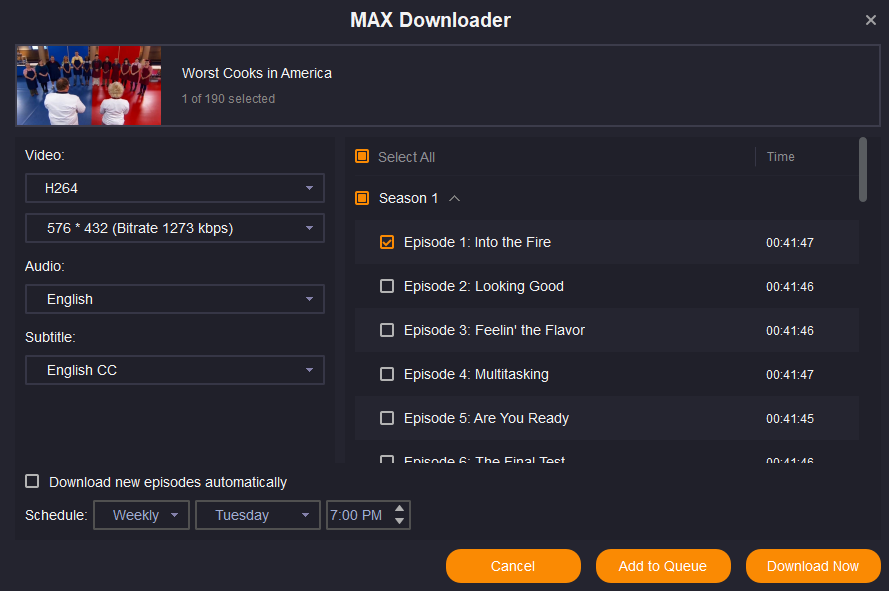Click the Episode 1: Into the Fire title
The width and height of the screenshot is (889, 591).
[477, 242]
